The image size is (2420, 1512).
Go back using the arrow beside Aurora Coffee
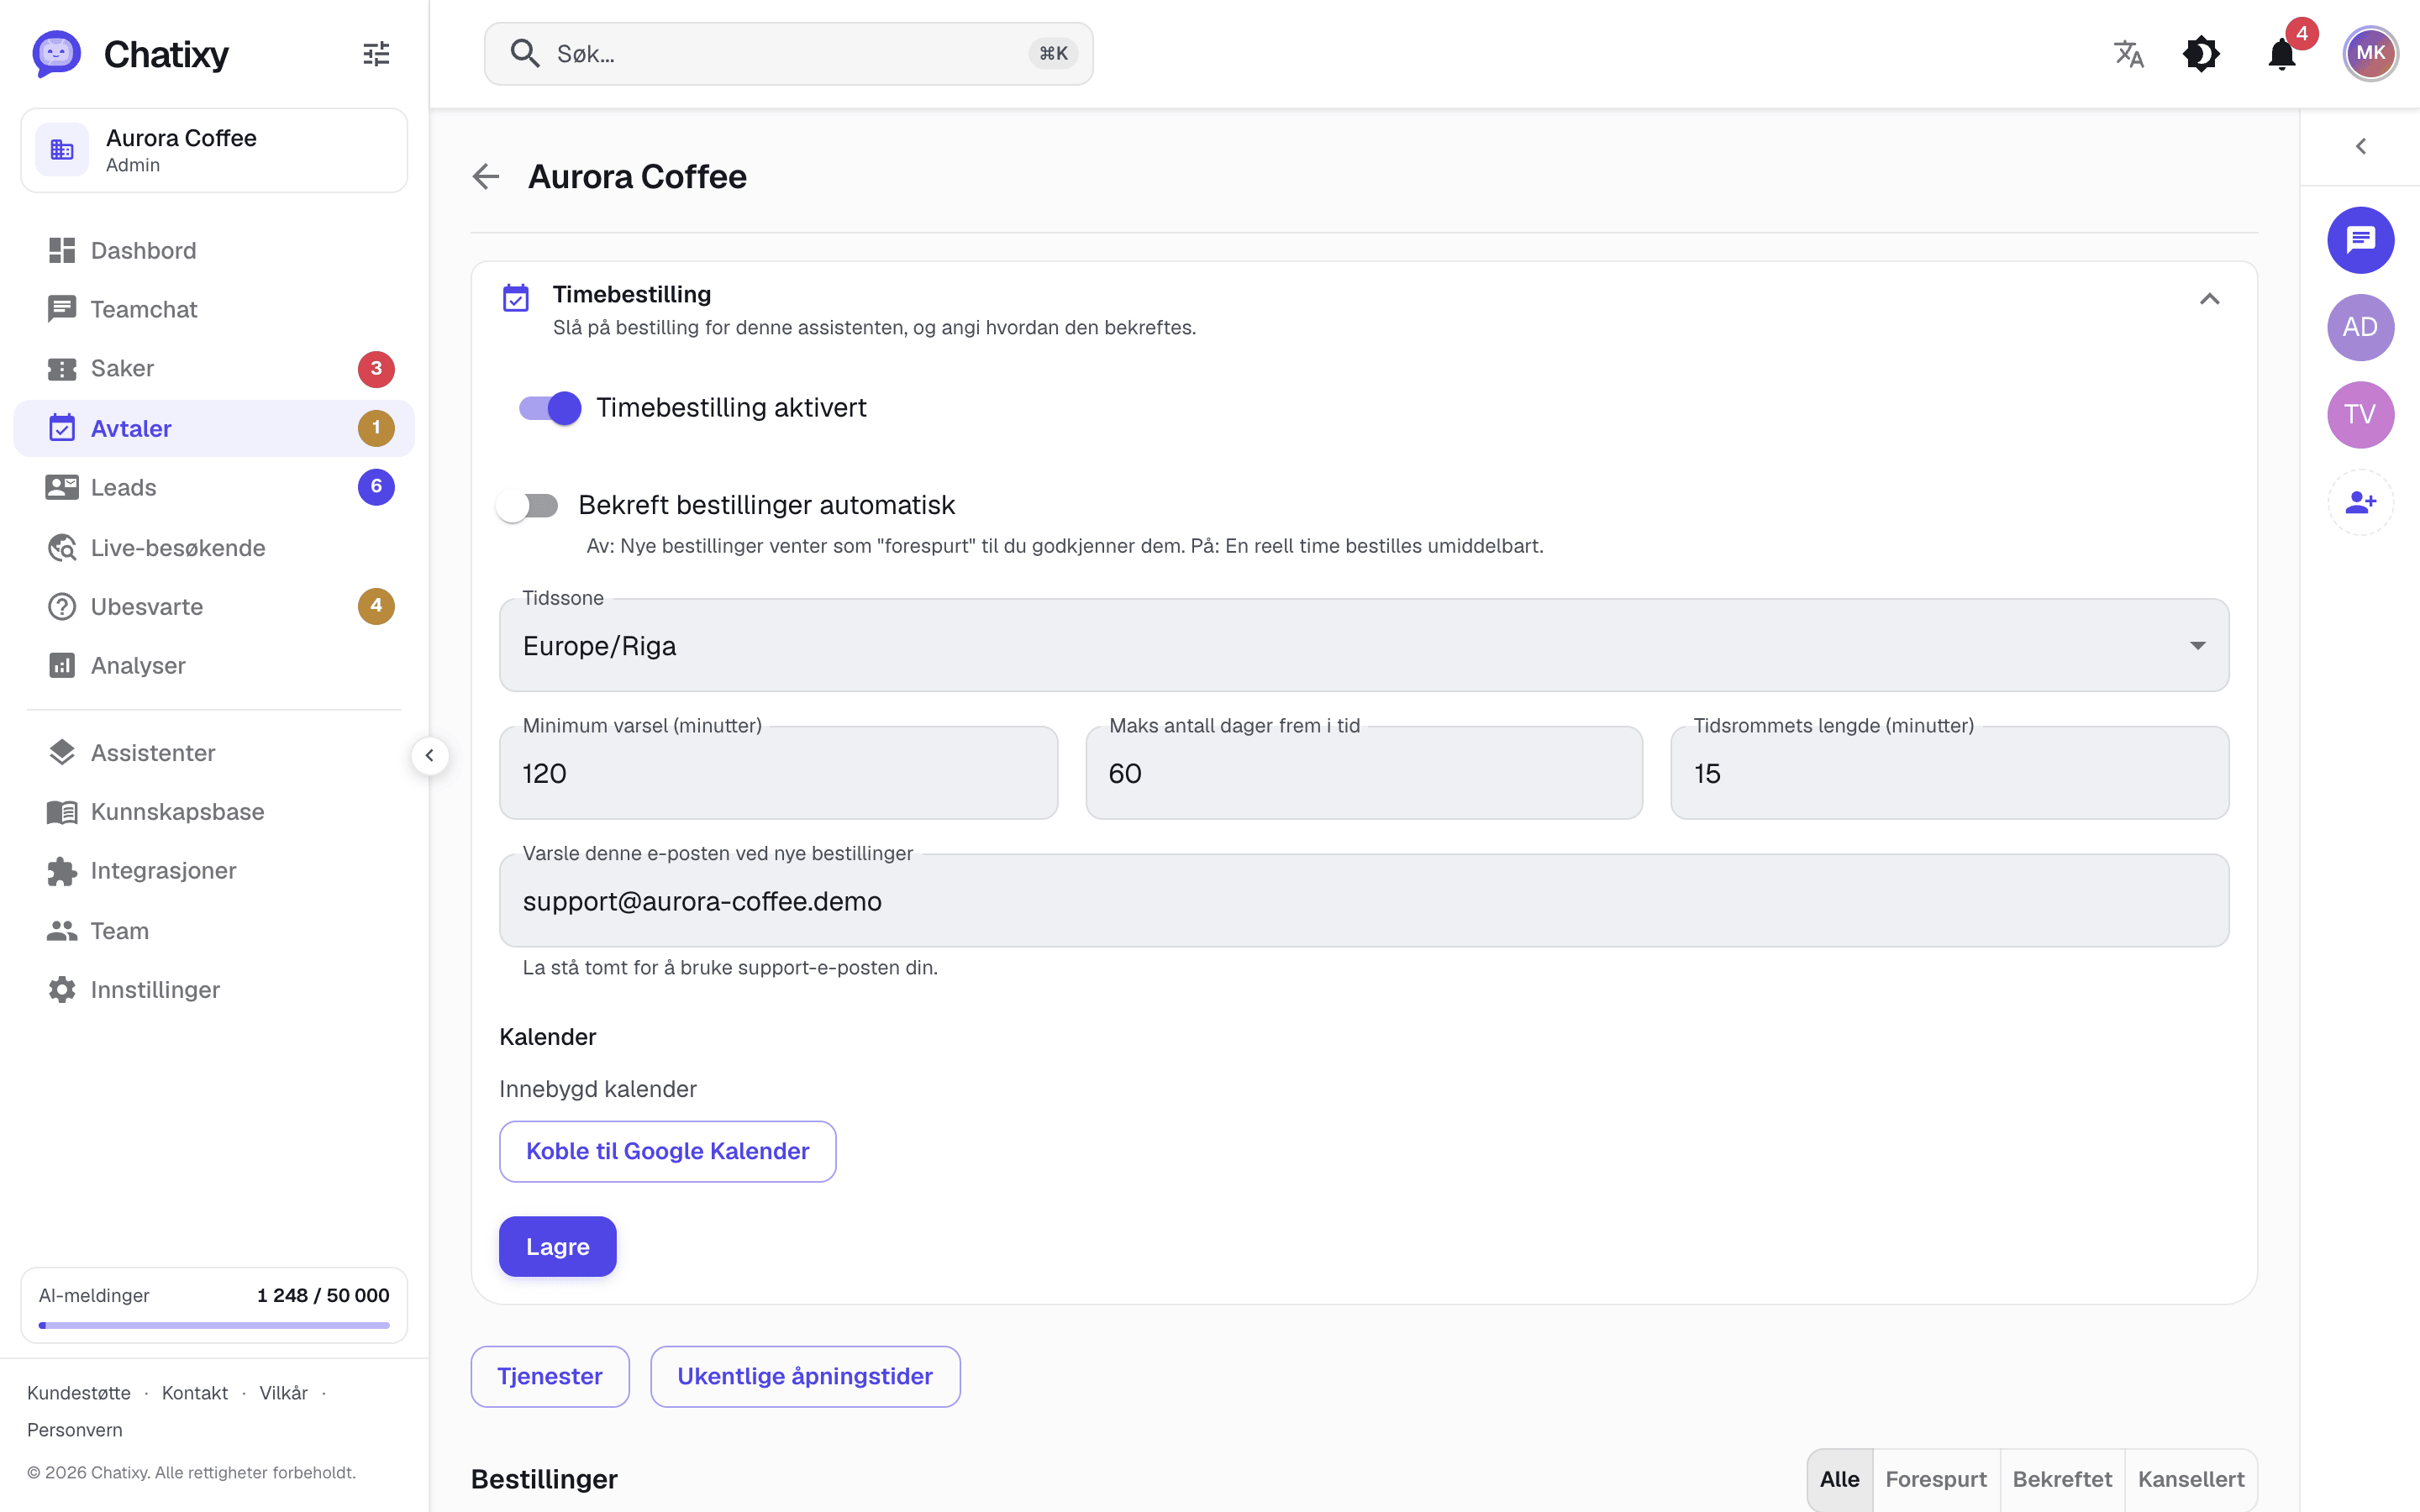486,177
